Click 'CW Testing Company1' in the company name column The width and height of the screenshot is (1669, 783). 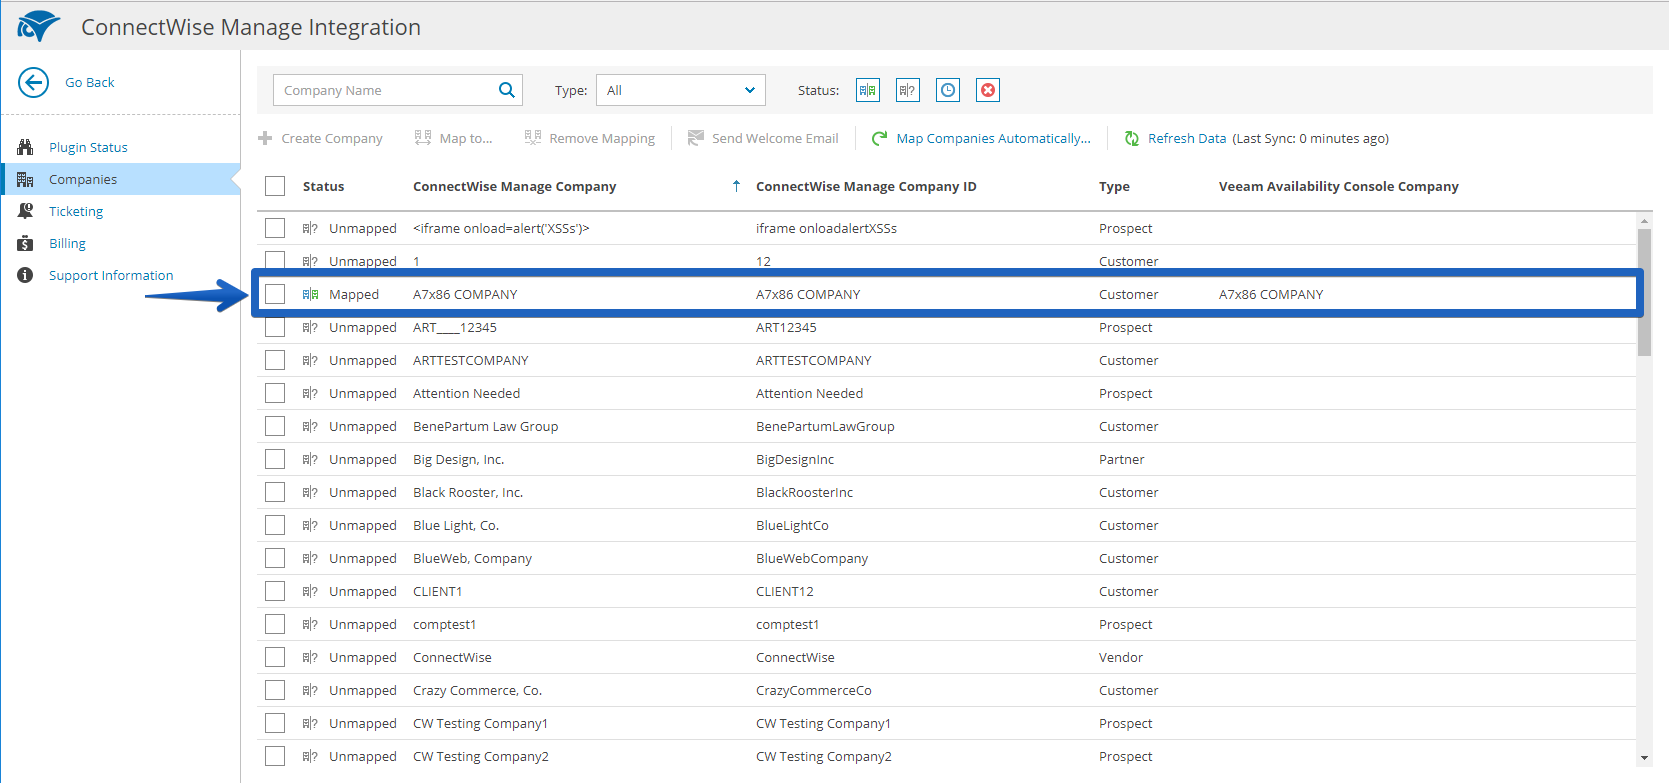pyautogui.click(x=480, y=723)
